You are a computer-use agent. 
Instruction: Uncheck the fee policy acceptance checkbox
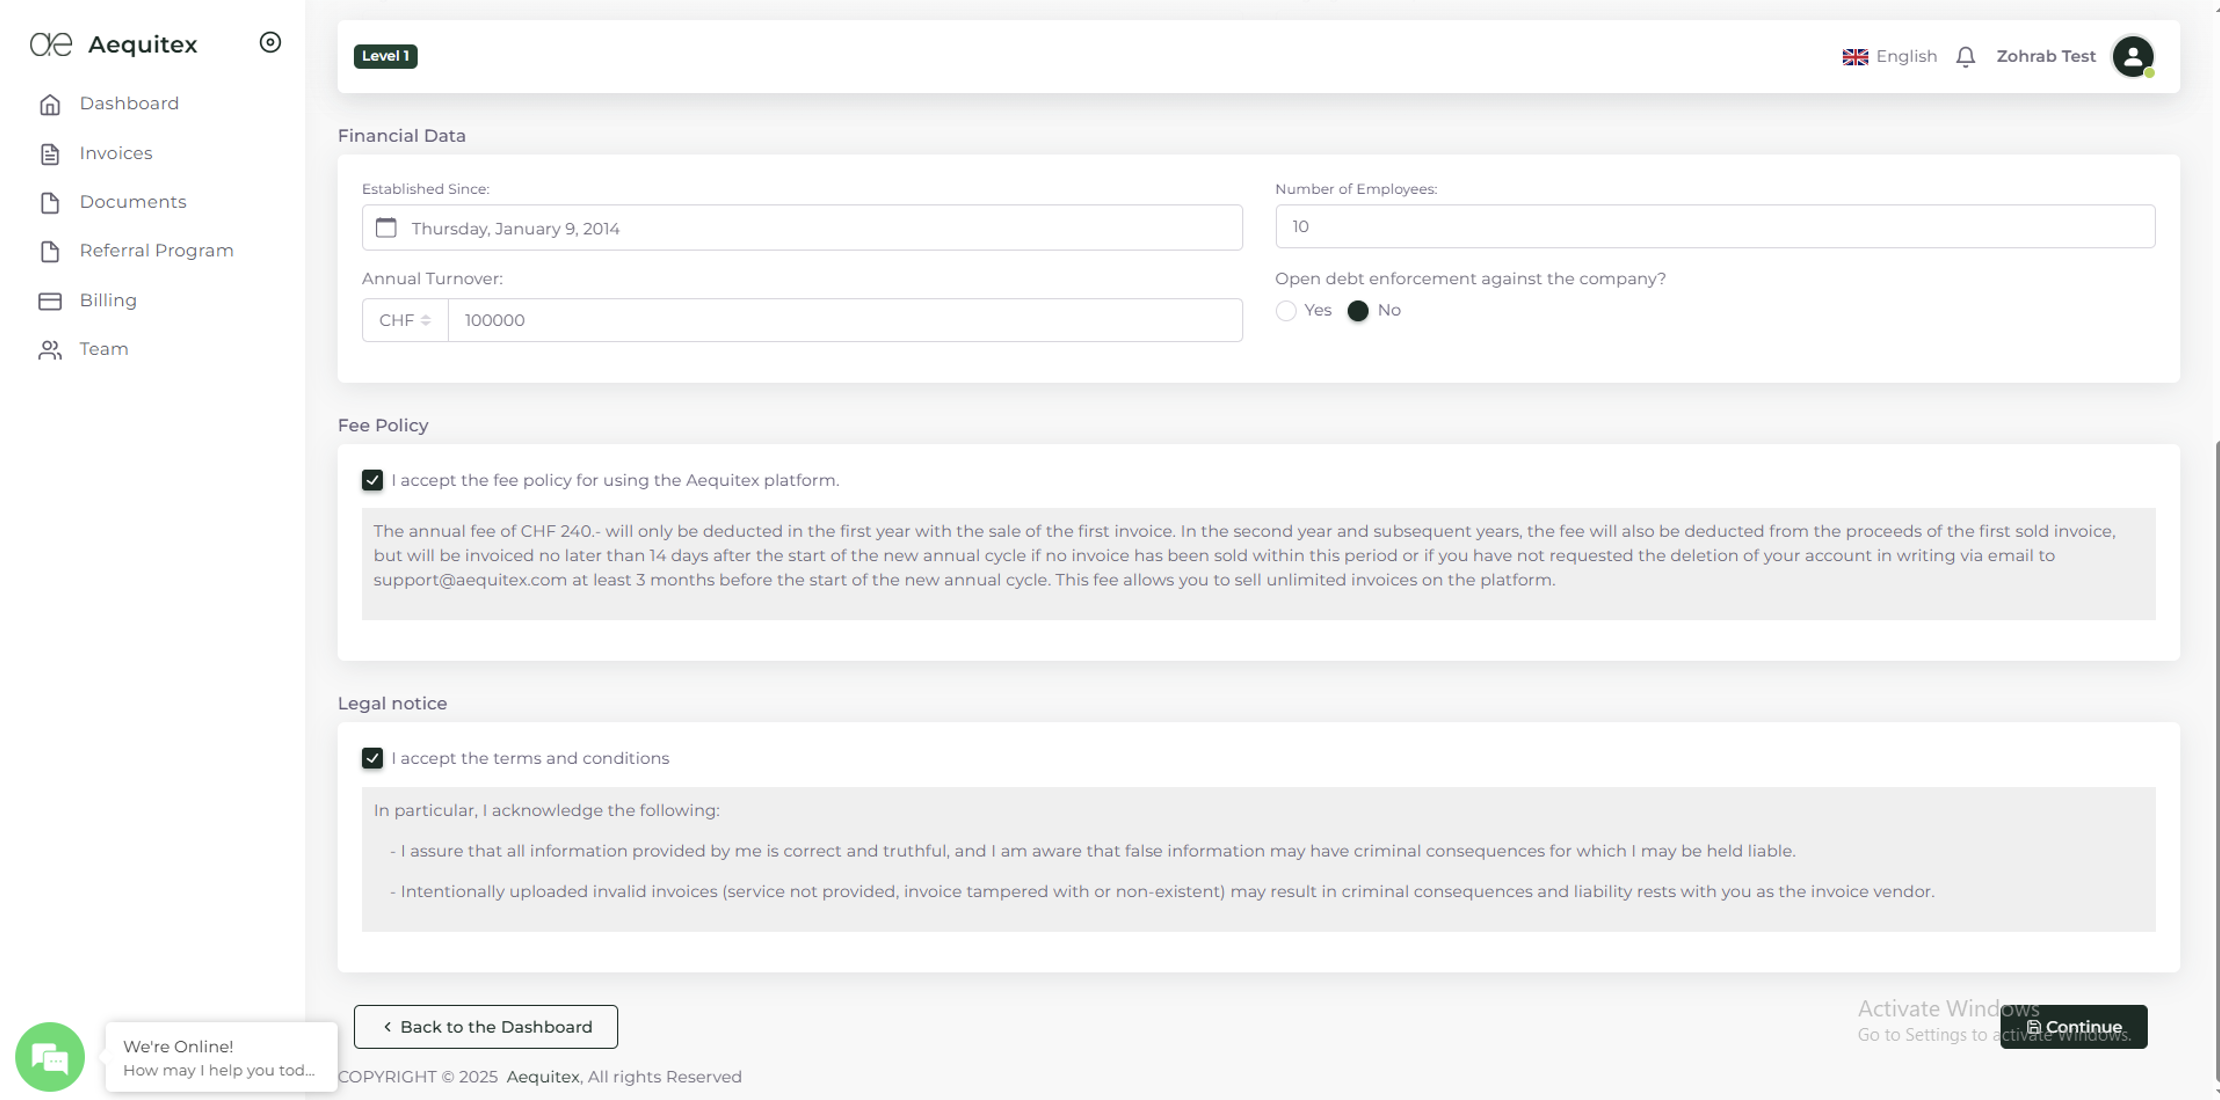point(372,480)
